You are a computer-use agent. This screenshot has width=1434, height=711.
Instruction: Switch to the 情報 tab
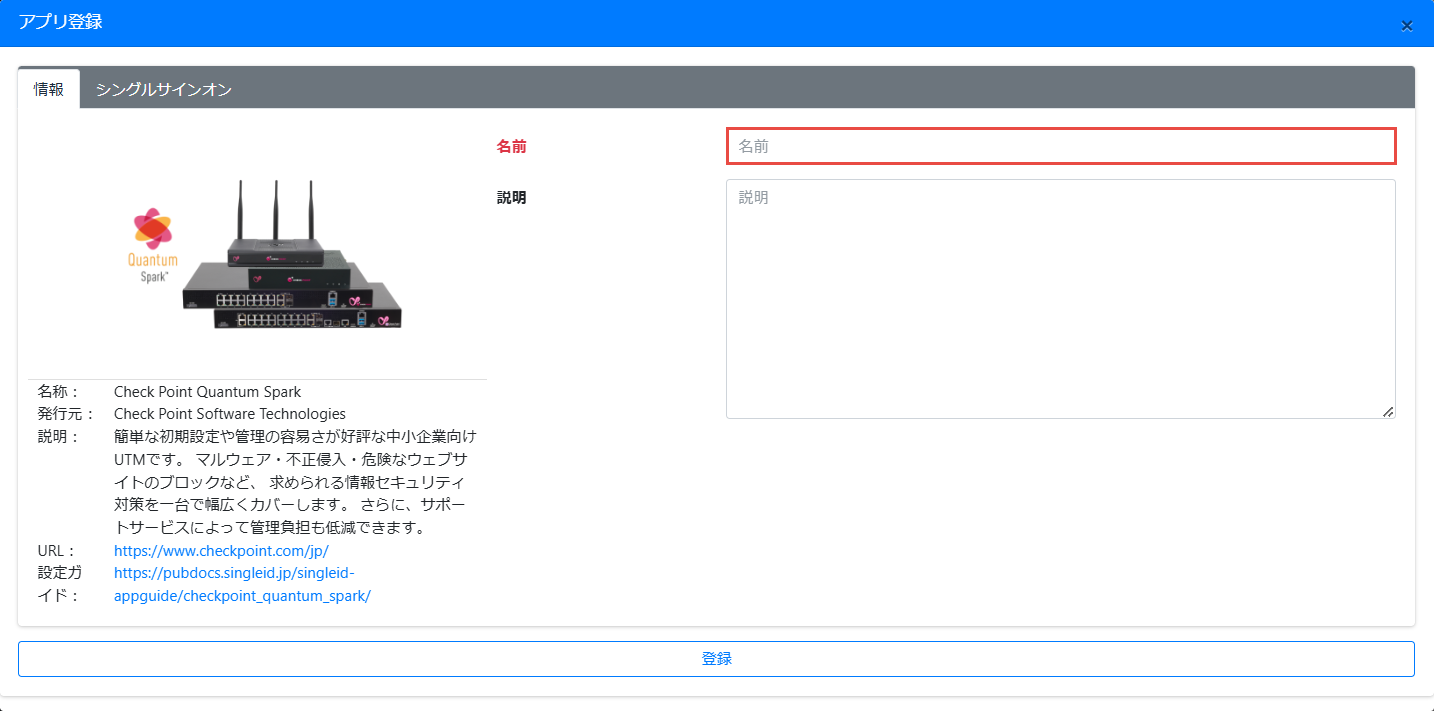tap(49, 89)
